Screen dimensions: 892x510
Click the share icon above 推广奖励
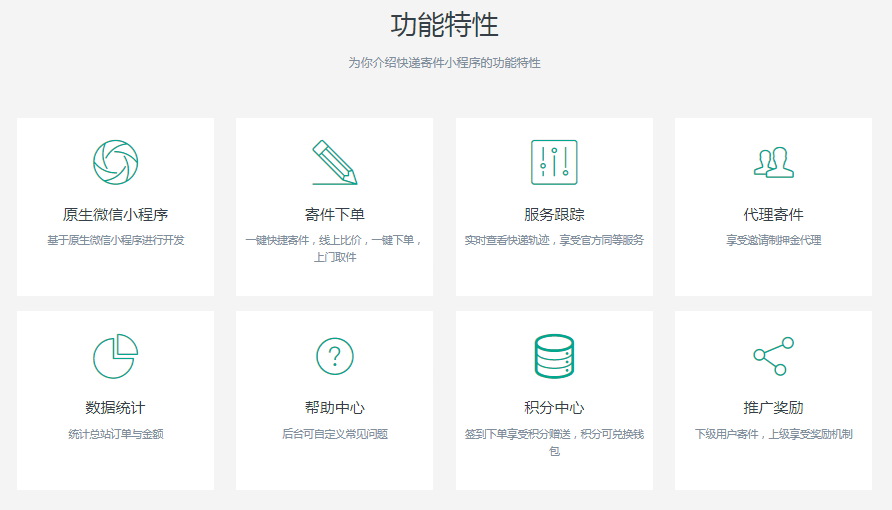pyautogui.click(x=773, y=356)
